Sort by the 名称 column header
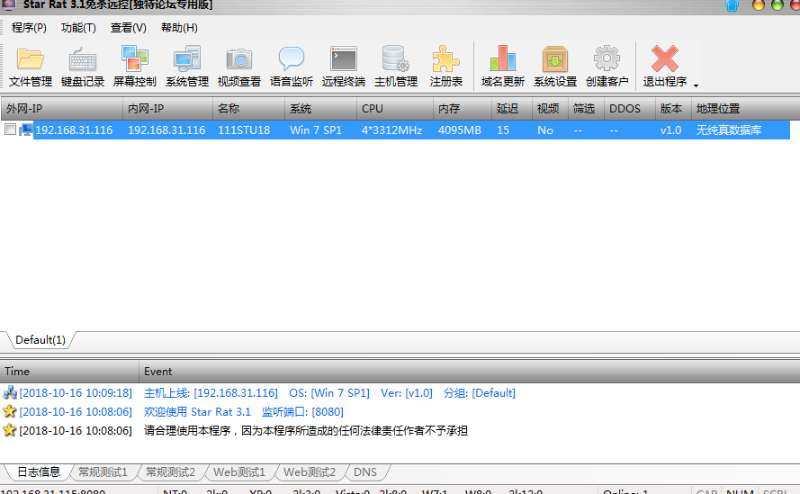Viewport: 800px width, 494px height. pyautogui.click(x=248, y=108)
